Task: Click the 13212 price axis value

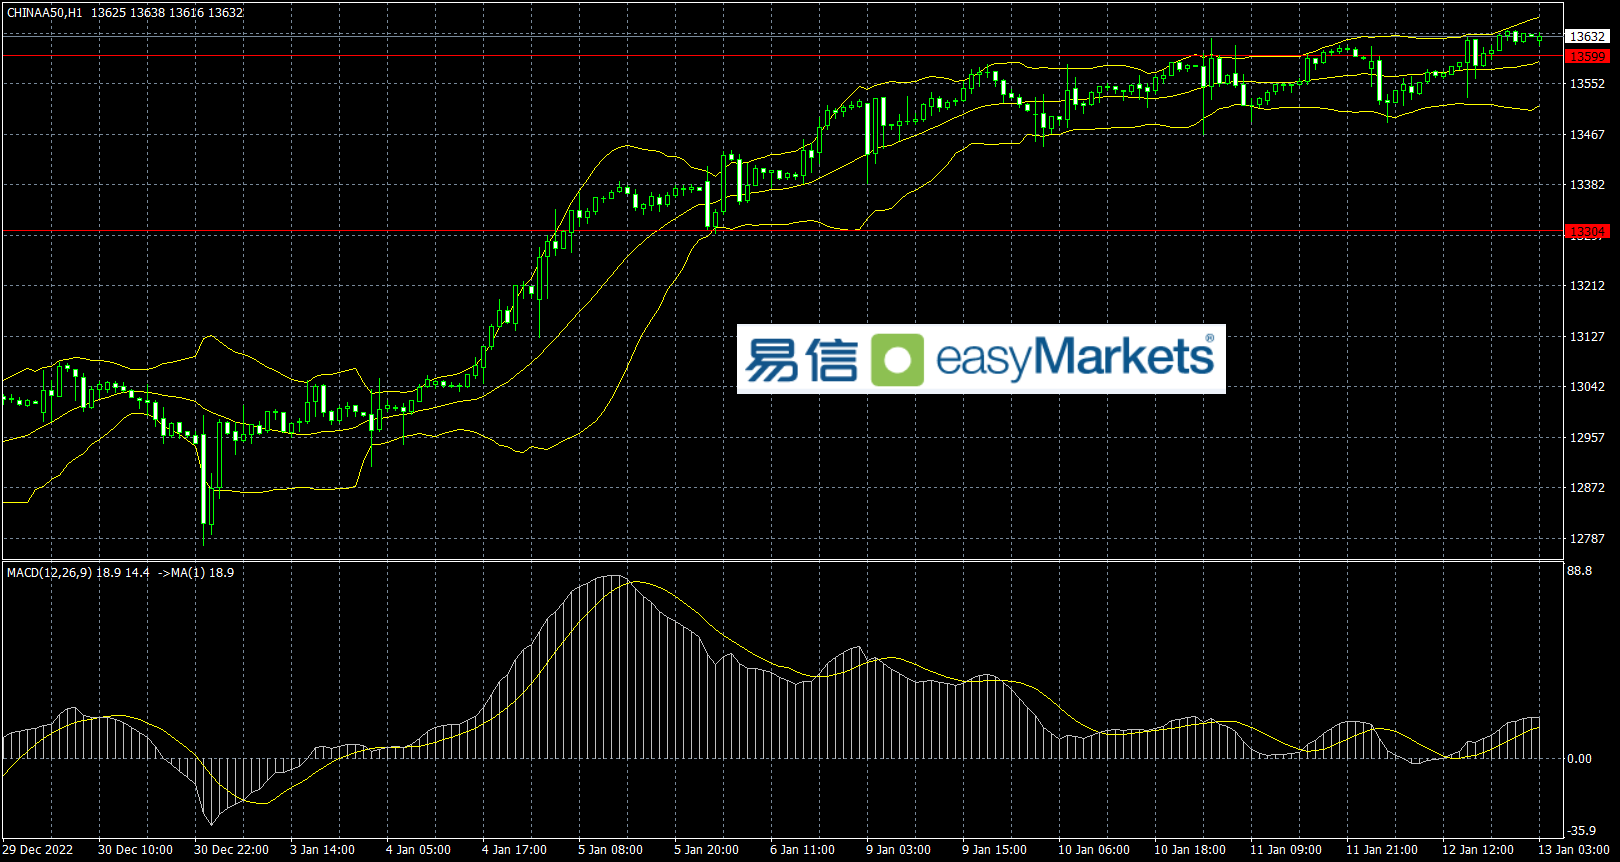Action: 1587,286
